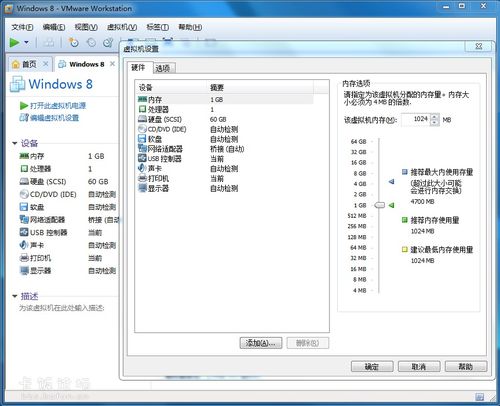
Task: Click 60 GB summary in dialog list
Action: point(218,119)
